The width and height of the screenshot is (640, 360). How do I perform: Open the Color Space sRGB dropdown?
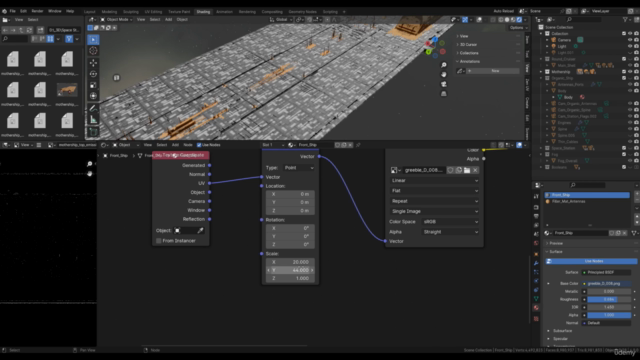tap(450, 222)
